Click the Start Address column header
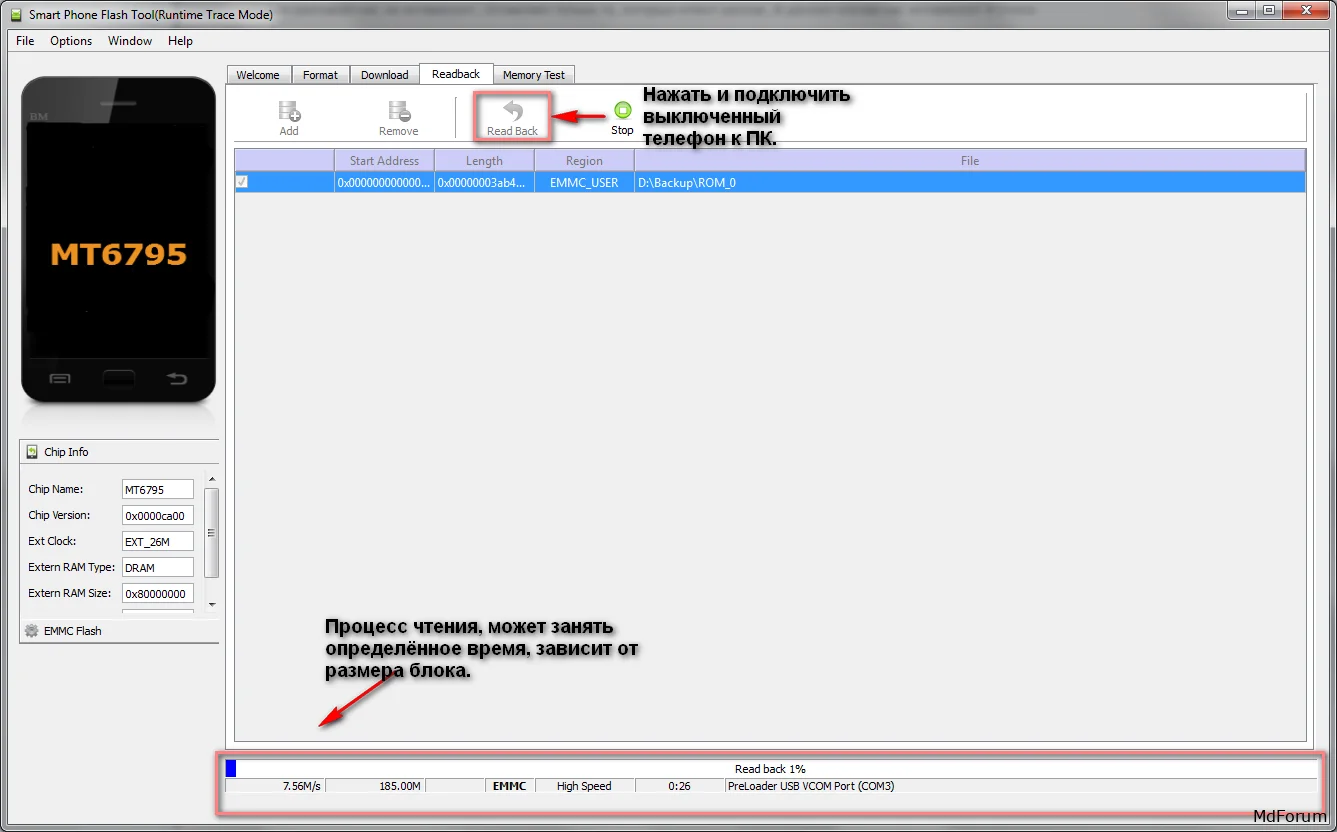This screenshot has height=832, width=1337. coord(384,161)
